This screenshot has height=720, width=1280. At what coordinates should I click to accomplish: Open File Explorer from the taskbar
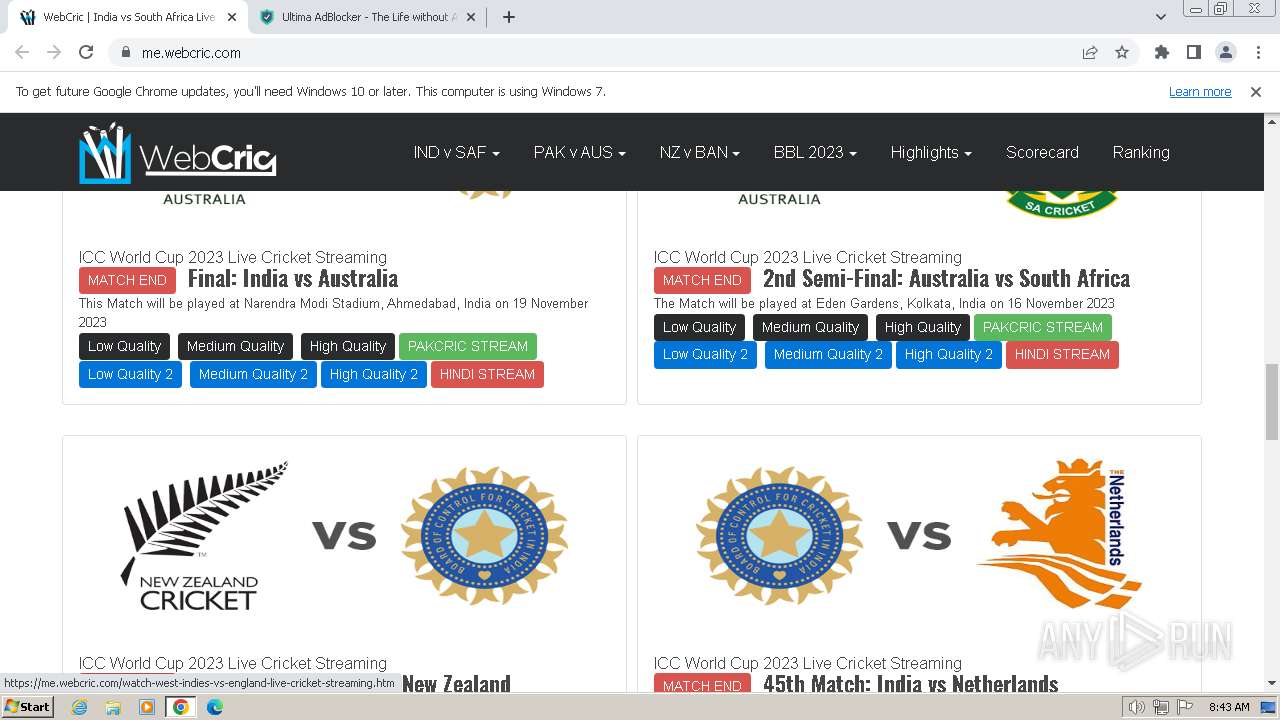click(113, 707)
